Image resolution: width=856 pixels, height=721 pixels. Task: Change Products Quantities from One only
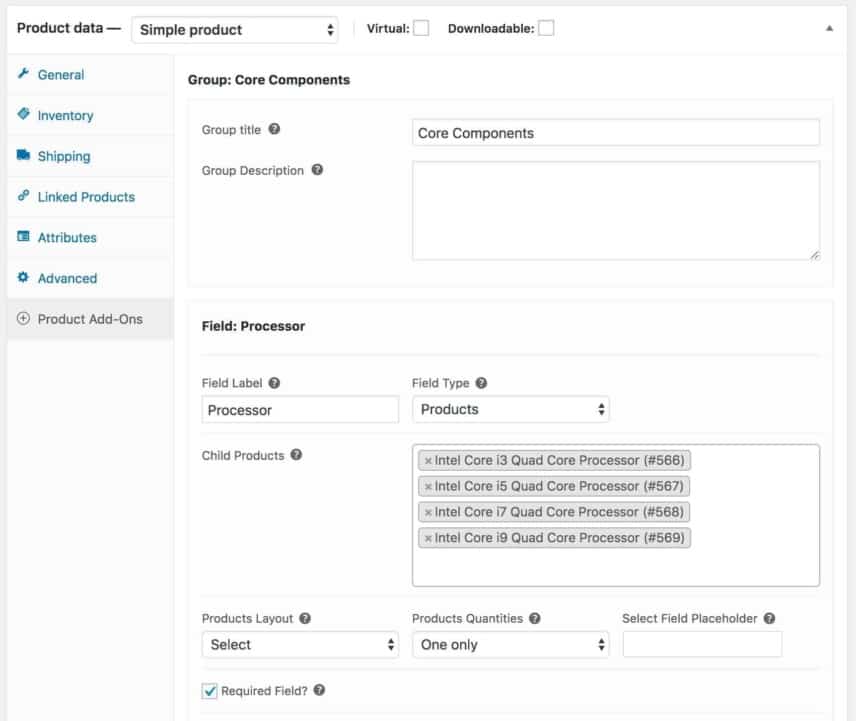click(x=511, y=644)
